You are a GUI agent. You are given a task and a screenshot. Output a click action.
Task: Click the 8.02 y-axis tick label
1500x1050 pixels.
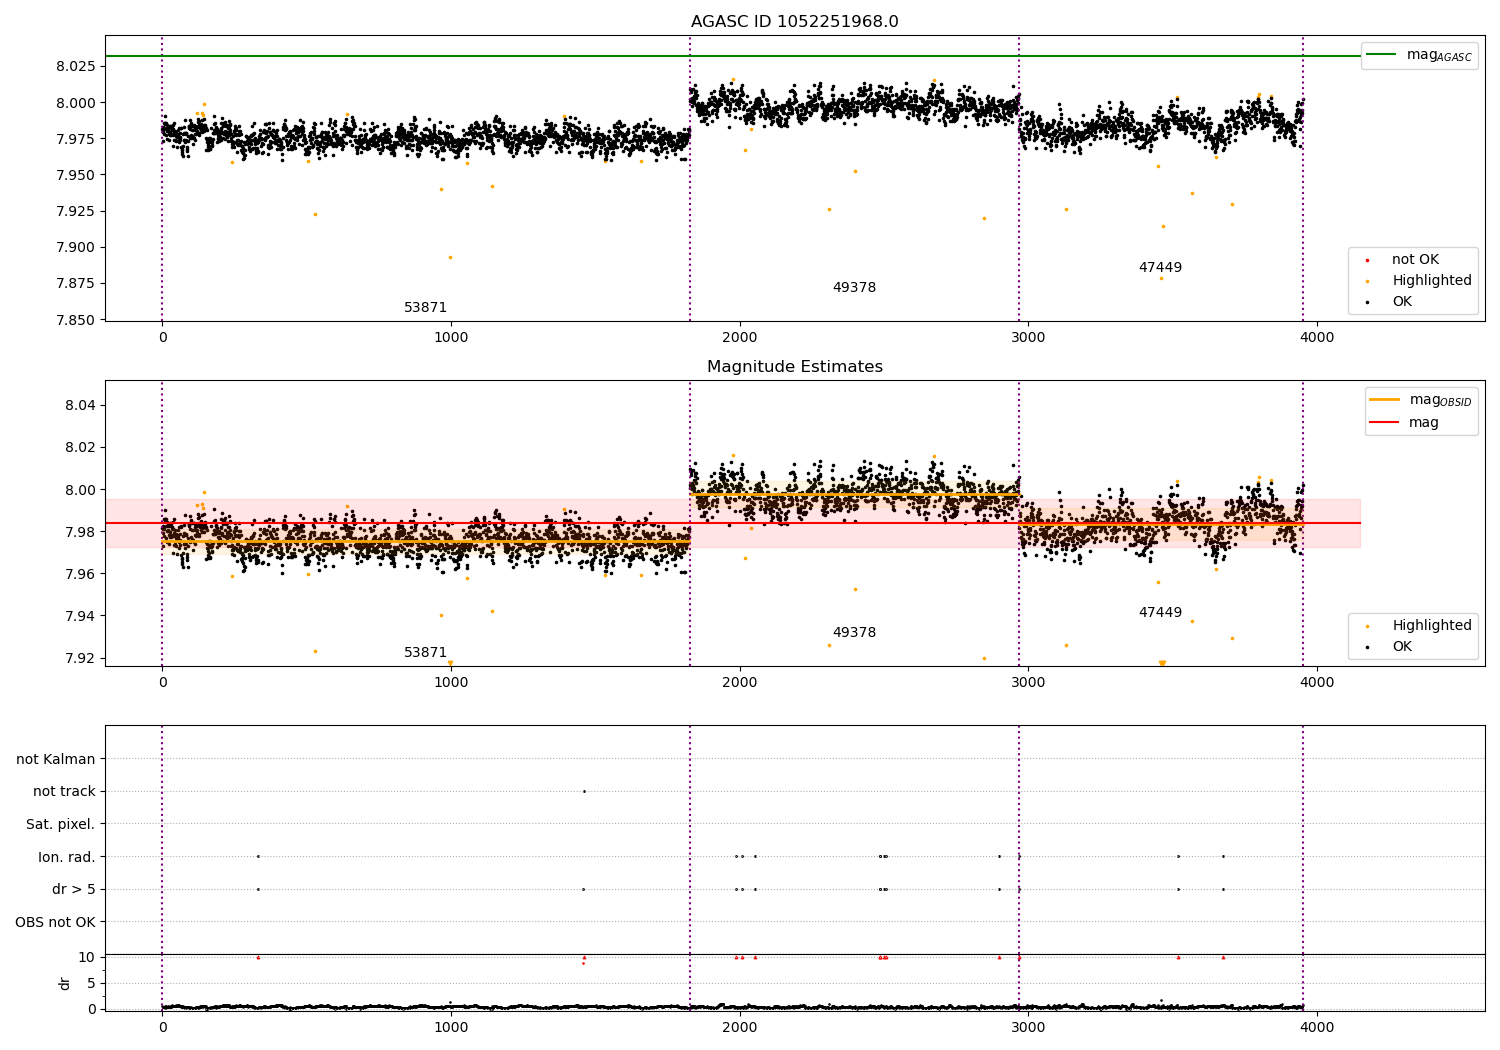[x=81, y=447]
